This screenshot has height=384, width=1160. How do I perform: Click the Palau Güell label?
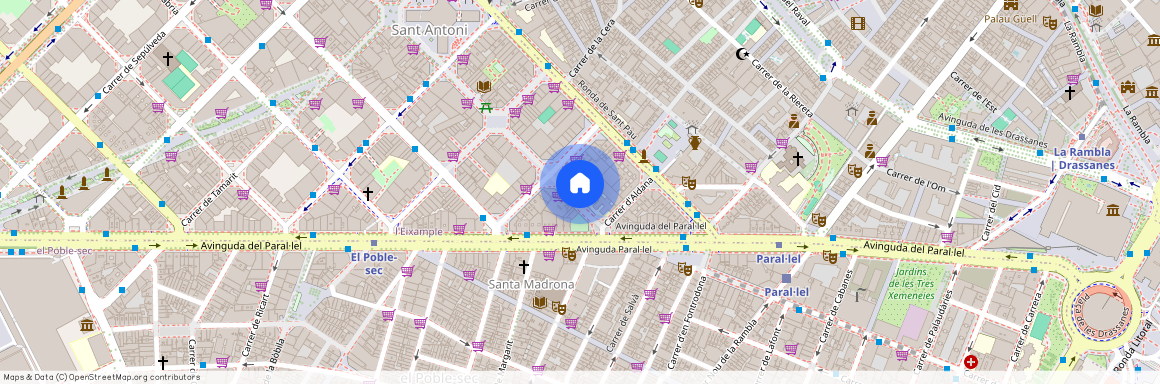tap(1011, 18)
